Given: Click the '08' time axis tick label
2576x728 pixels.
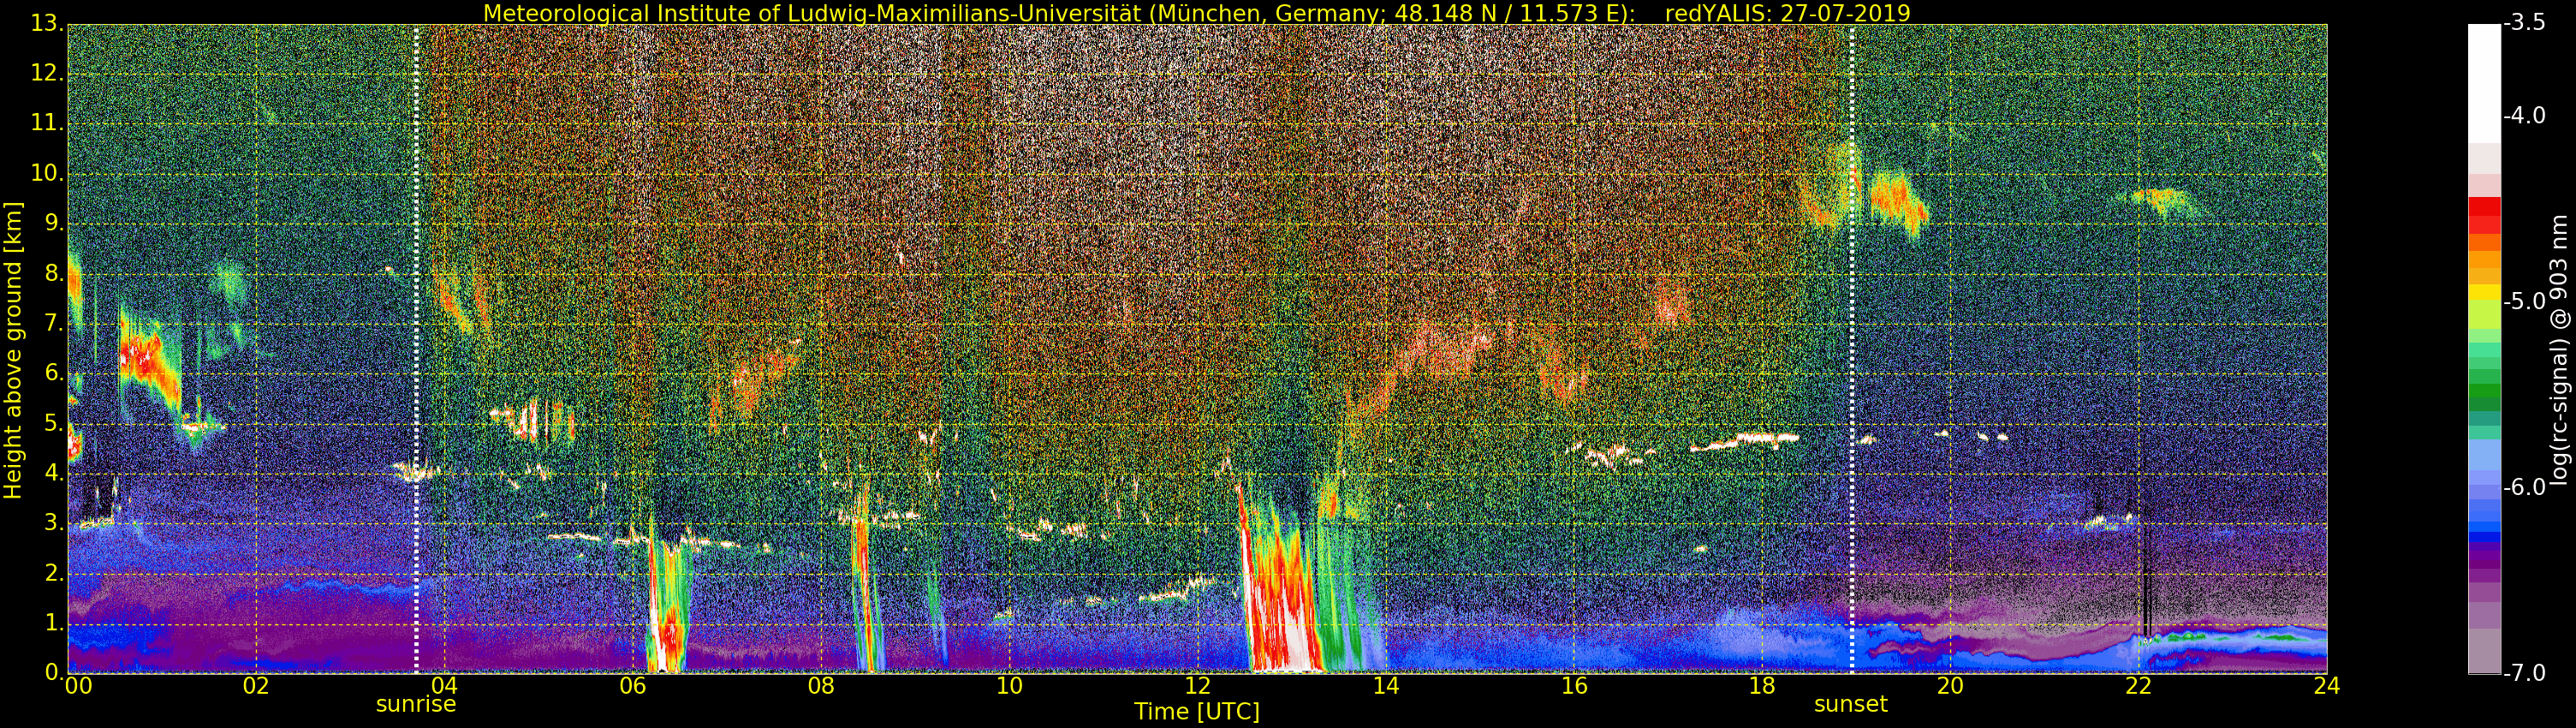Looking at the screenshot, I should click(x=821, y=686).
